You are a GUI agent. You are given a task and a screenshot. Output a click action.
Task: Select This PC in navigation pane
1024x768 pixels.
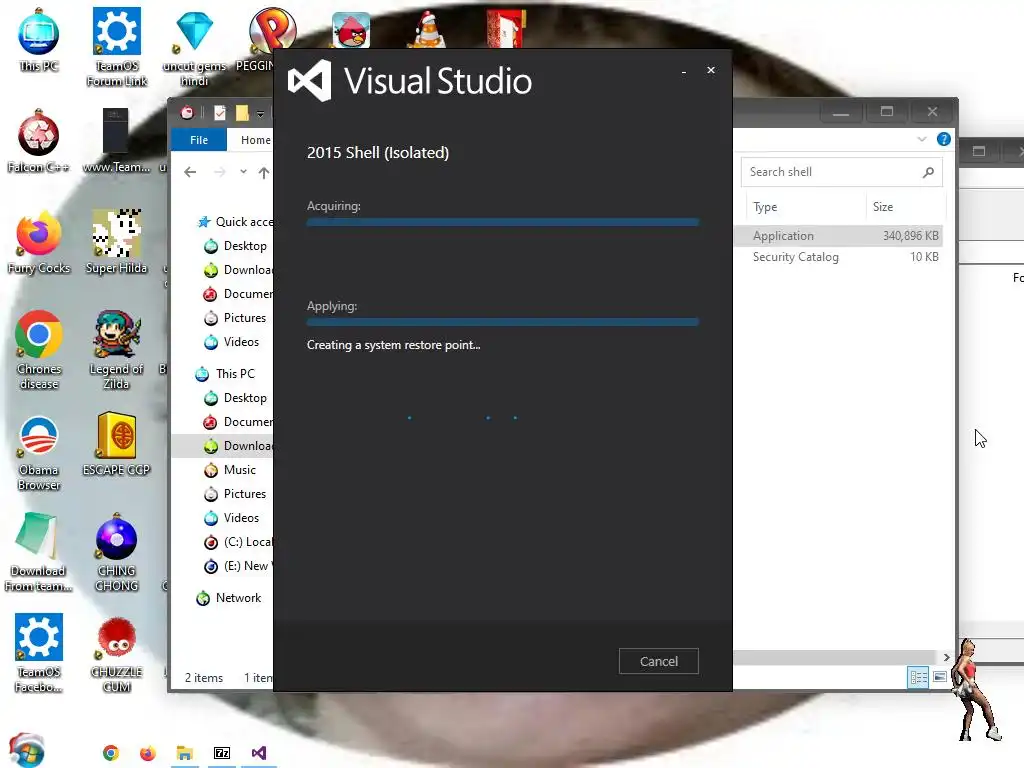click(226, 374)
